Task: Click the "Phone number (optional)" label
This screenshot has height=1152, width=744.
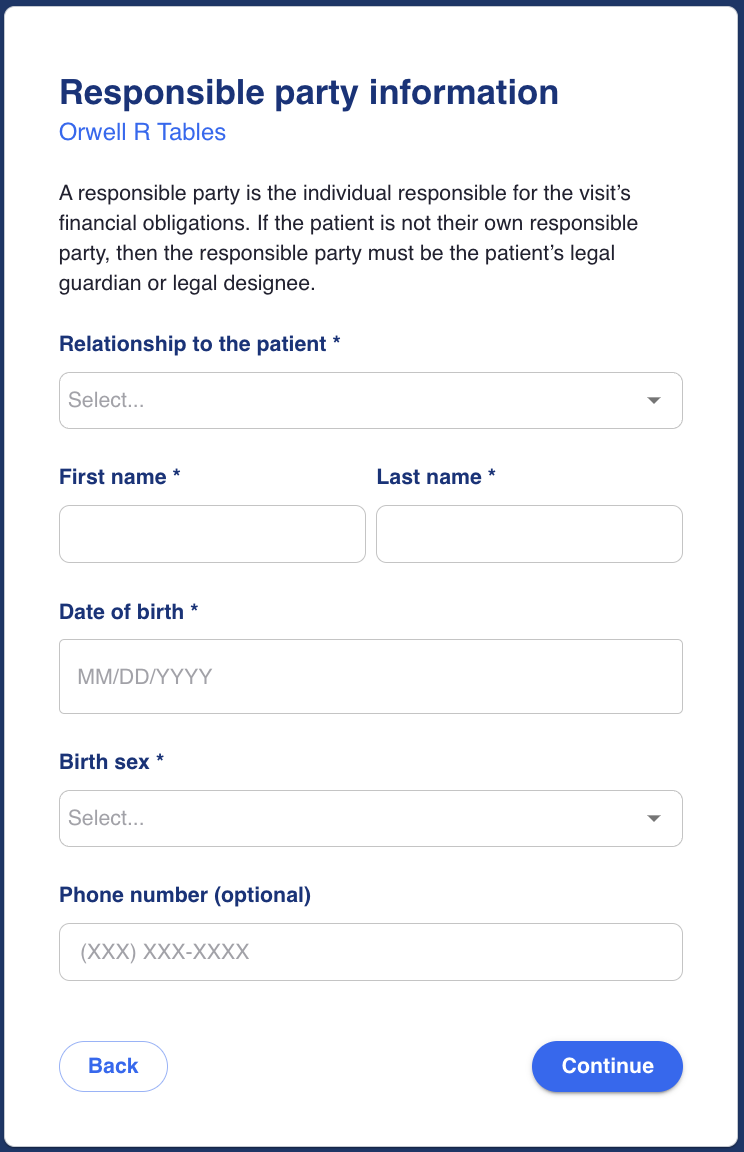Action: [185, 895]
